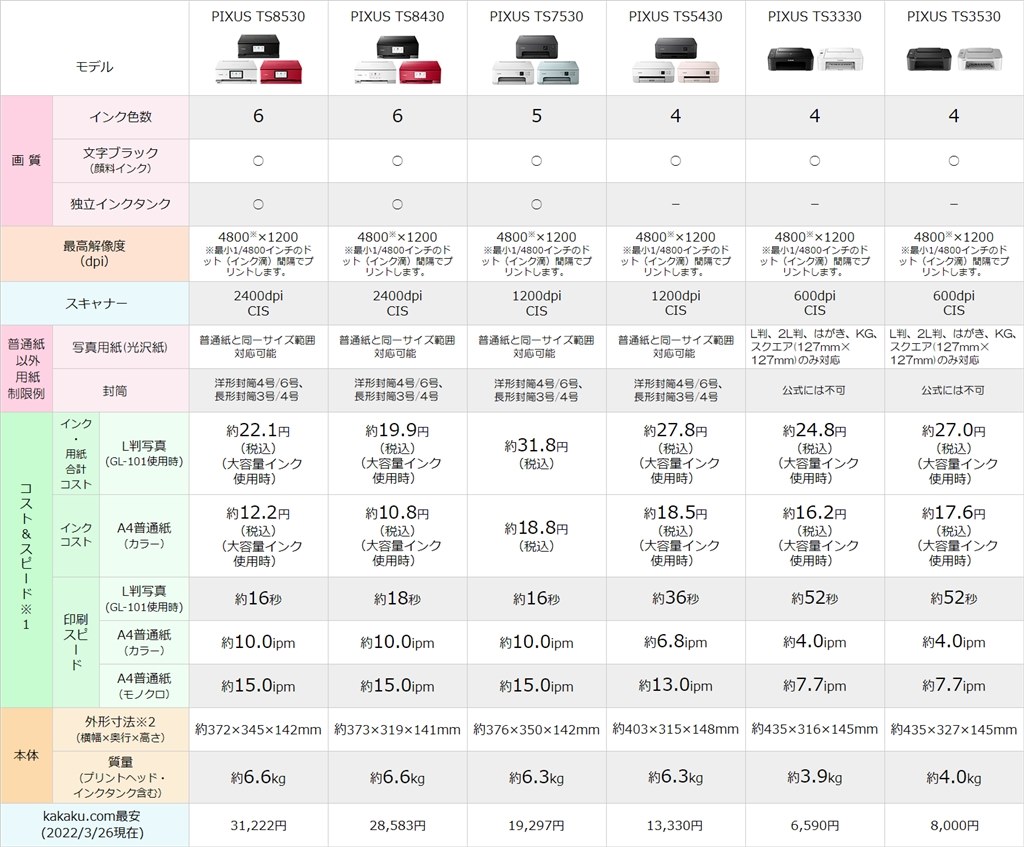Click the "封筒" row label
This screenshot has width=1024, height=847.
click(x=115, y=391)
